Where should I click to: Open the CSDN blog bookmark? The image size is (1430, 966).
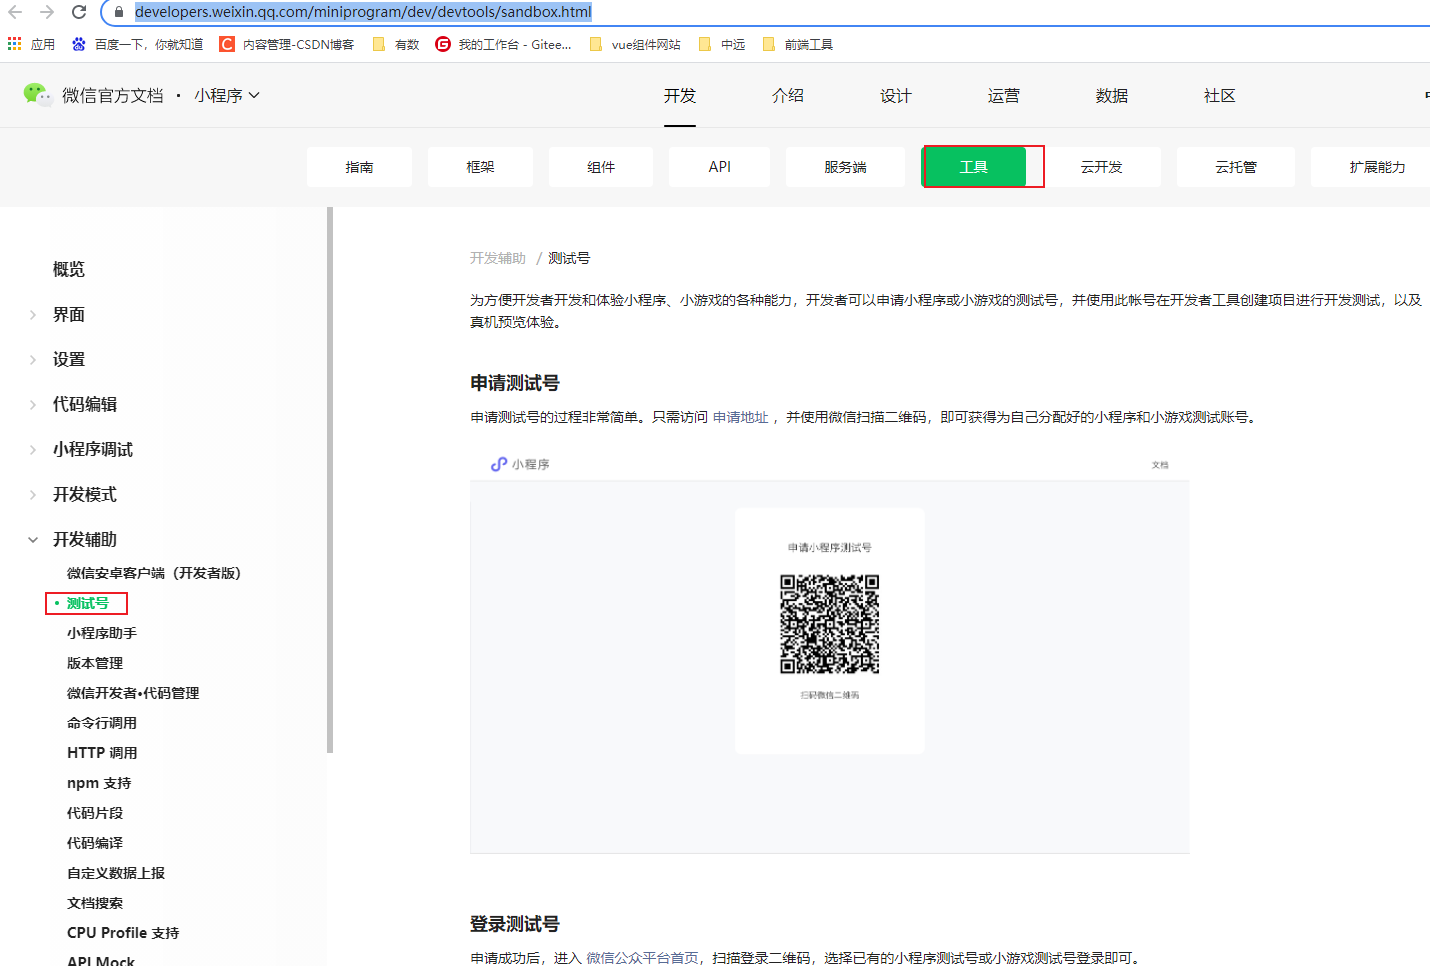[x=287, y=44]
